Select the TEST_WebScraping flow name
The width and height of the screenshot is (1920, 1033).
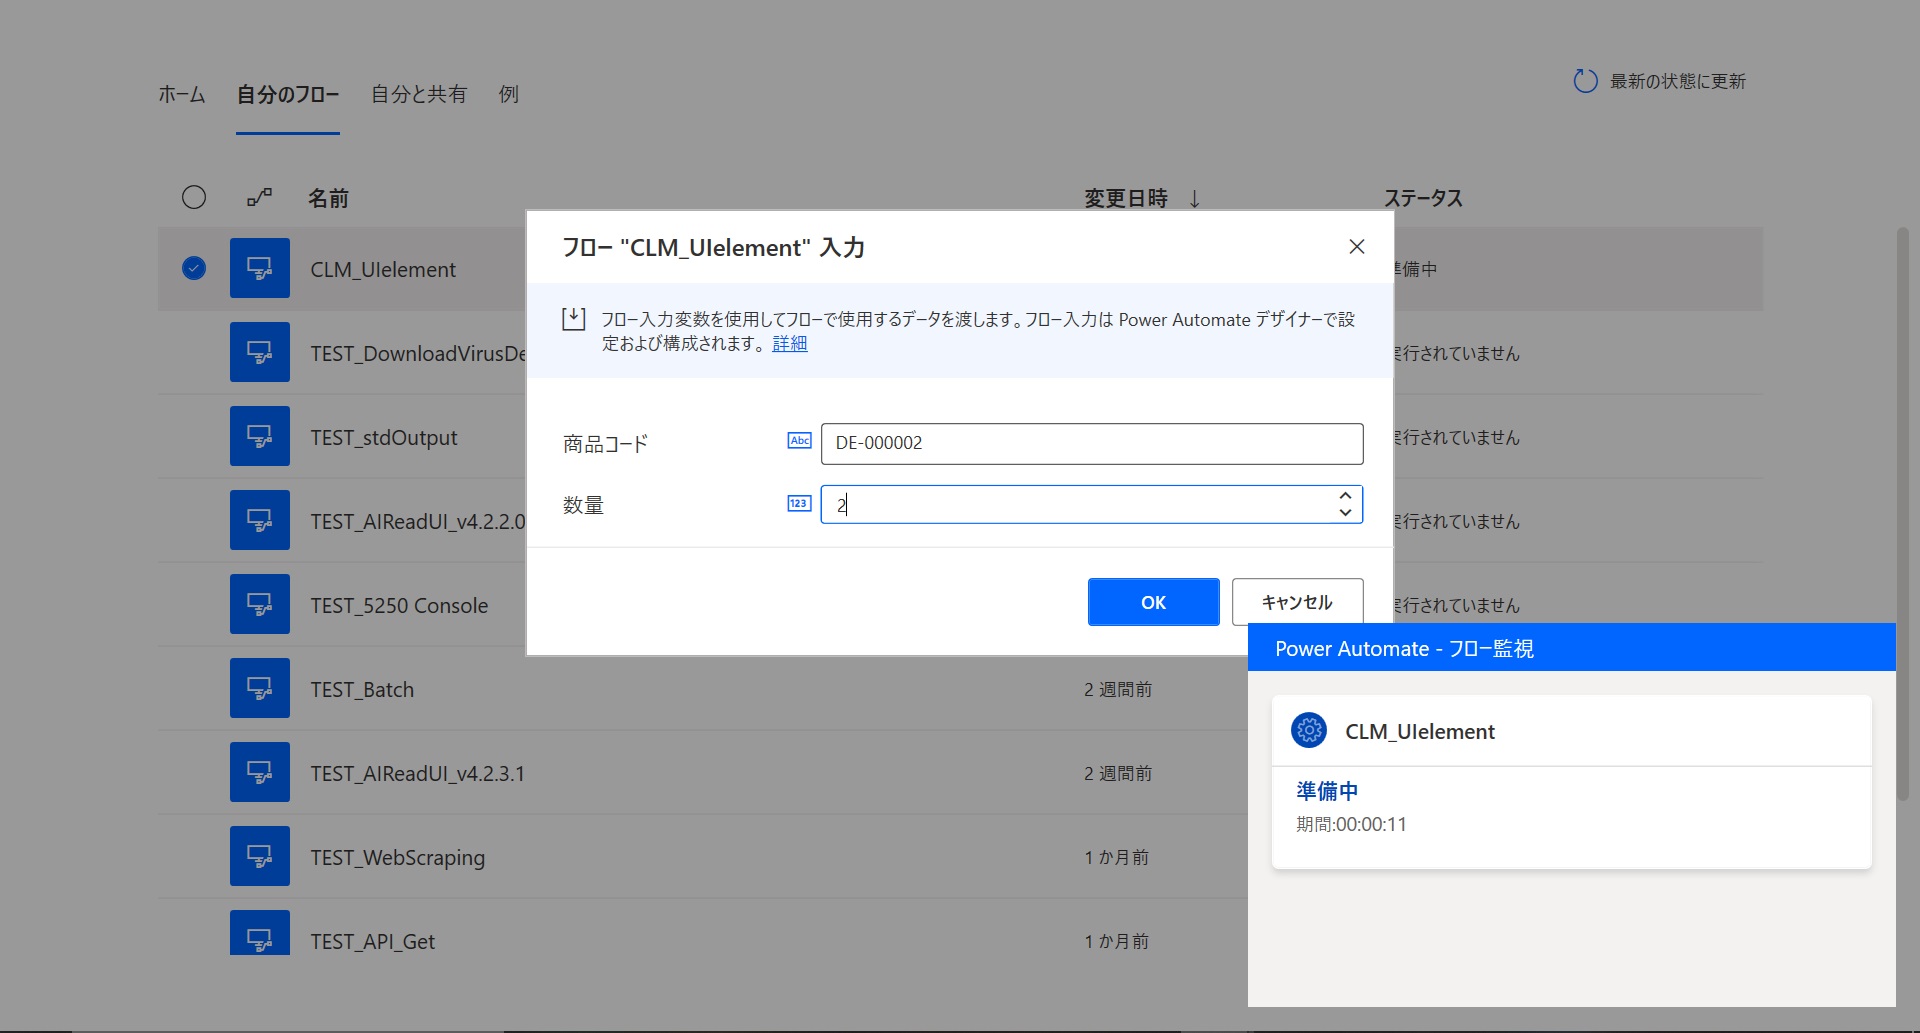(x=398, y=858)
